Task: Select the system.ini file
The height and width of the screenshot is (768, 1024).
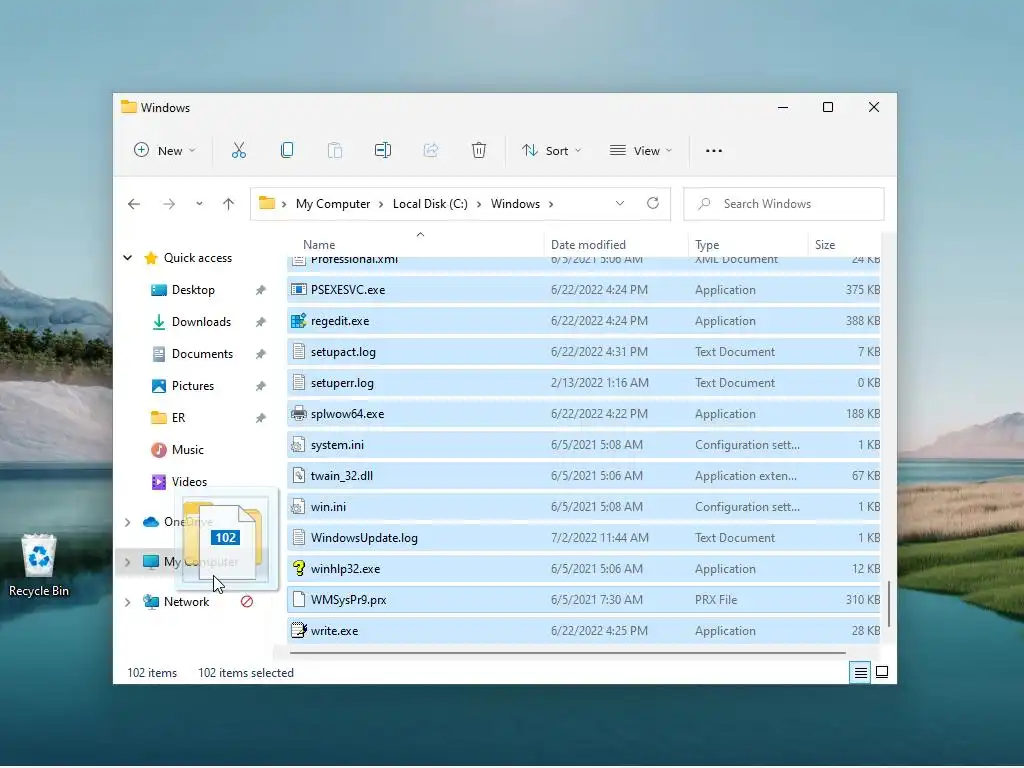Action: (584, 445)
